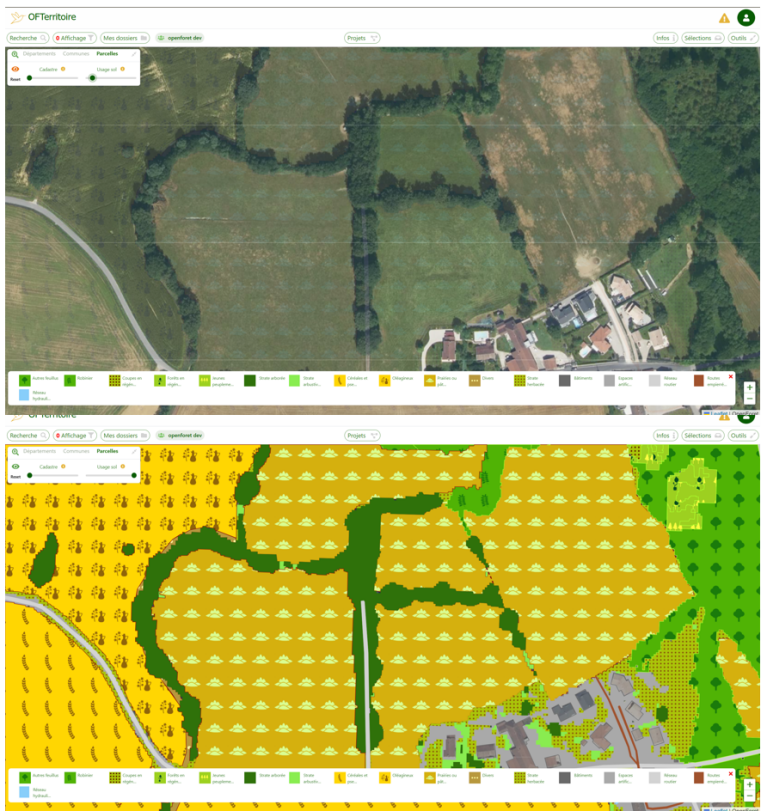The width and height of the screenshot is (767, 811).
Task: Expand the Projets dropdown in upper toolbar
Action: pyautogui.click(x=362, y=37)
